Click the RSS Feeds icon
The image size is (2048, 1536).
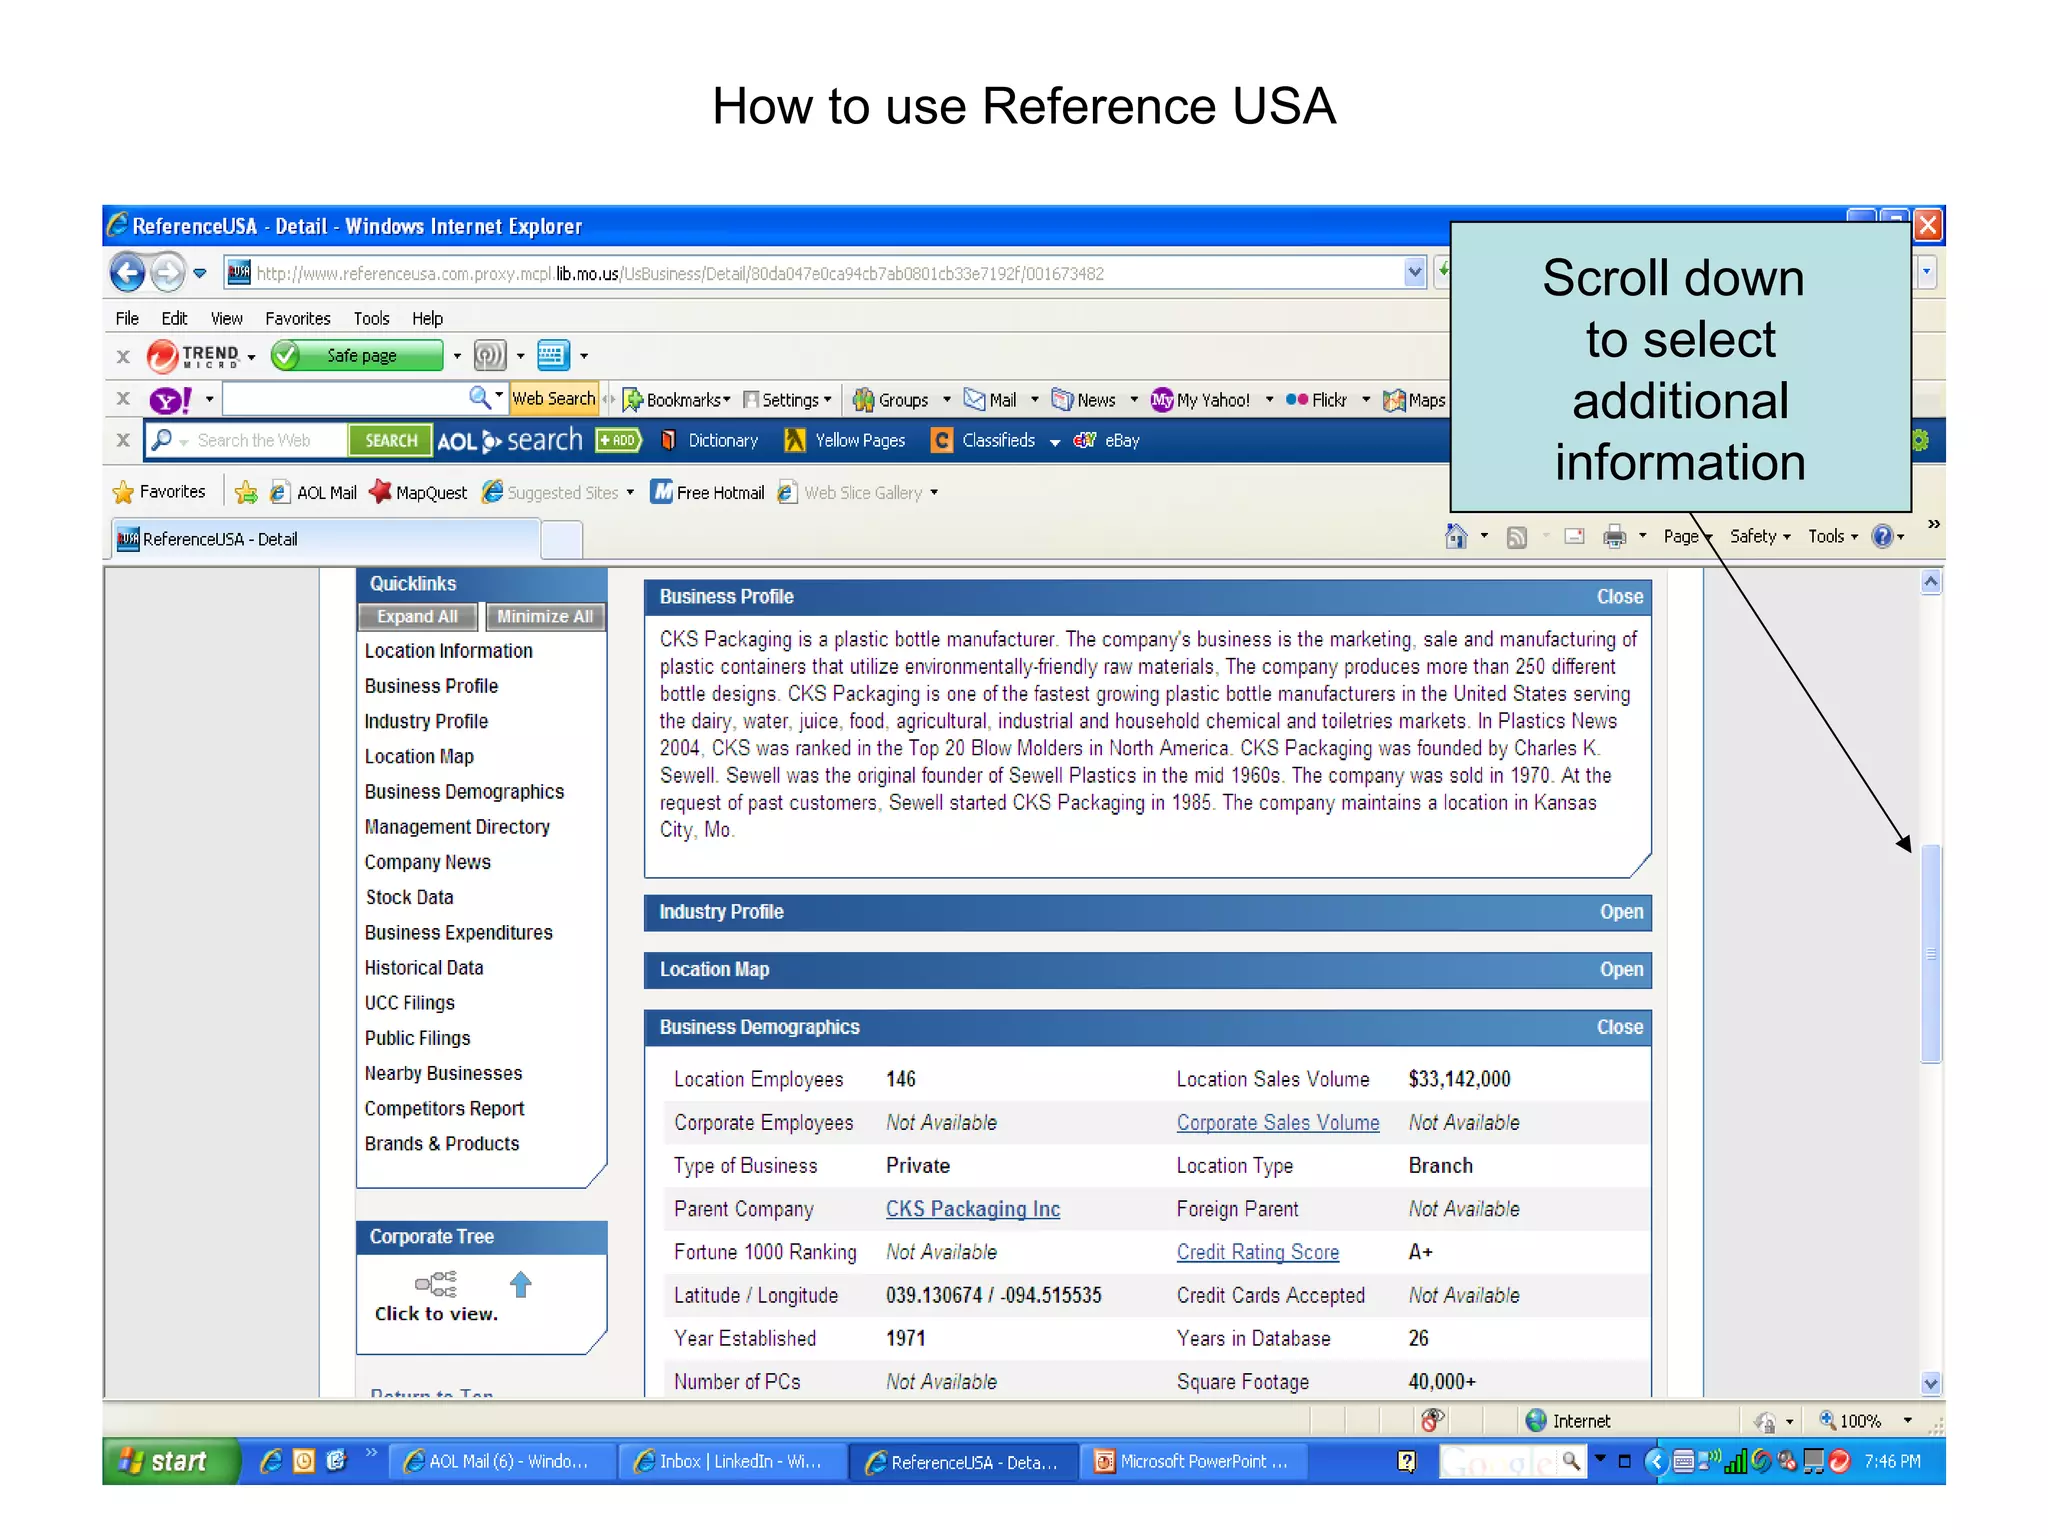[x=1517, y=537]
